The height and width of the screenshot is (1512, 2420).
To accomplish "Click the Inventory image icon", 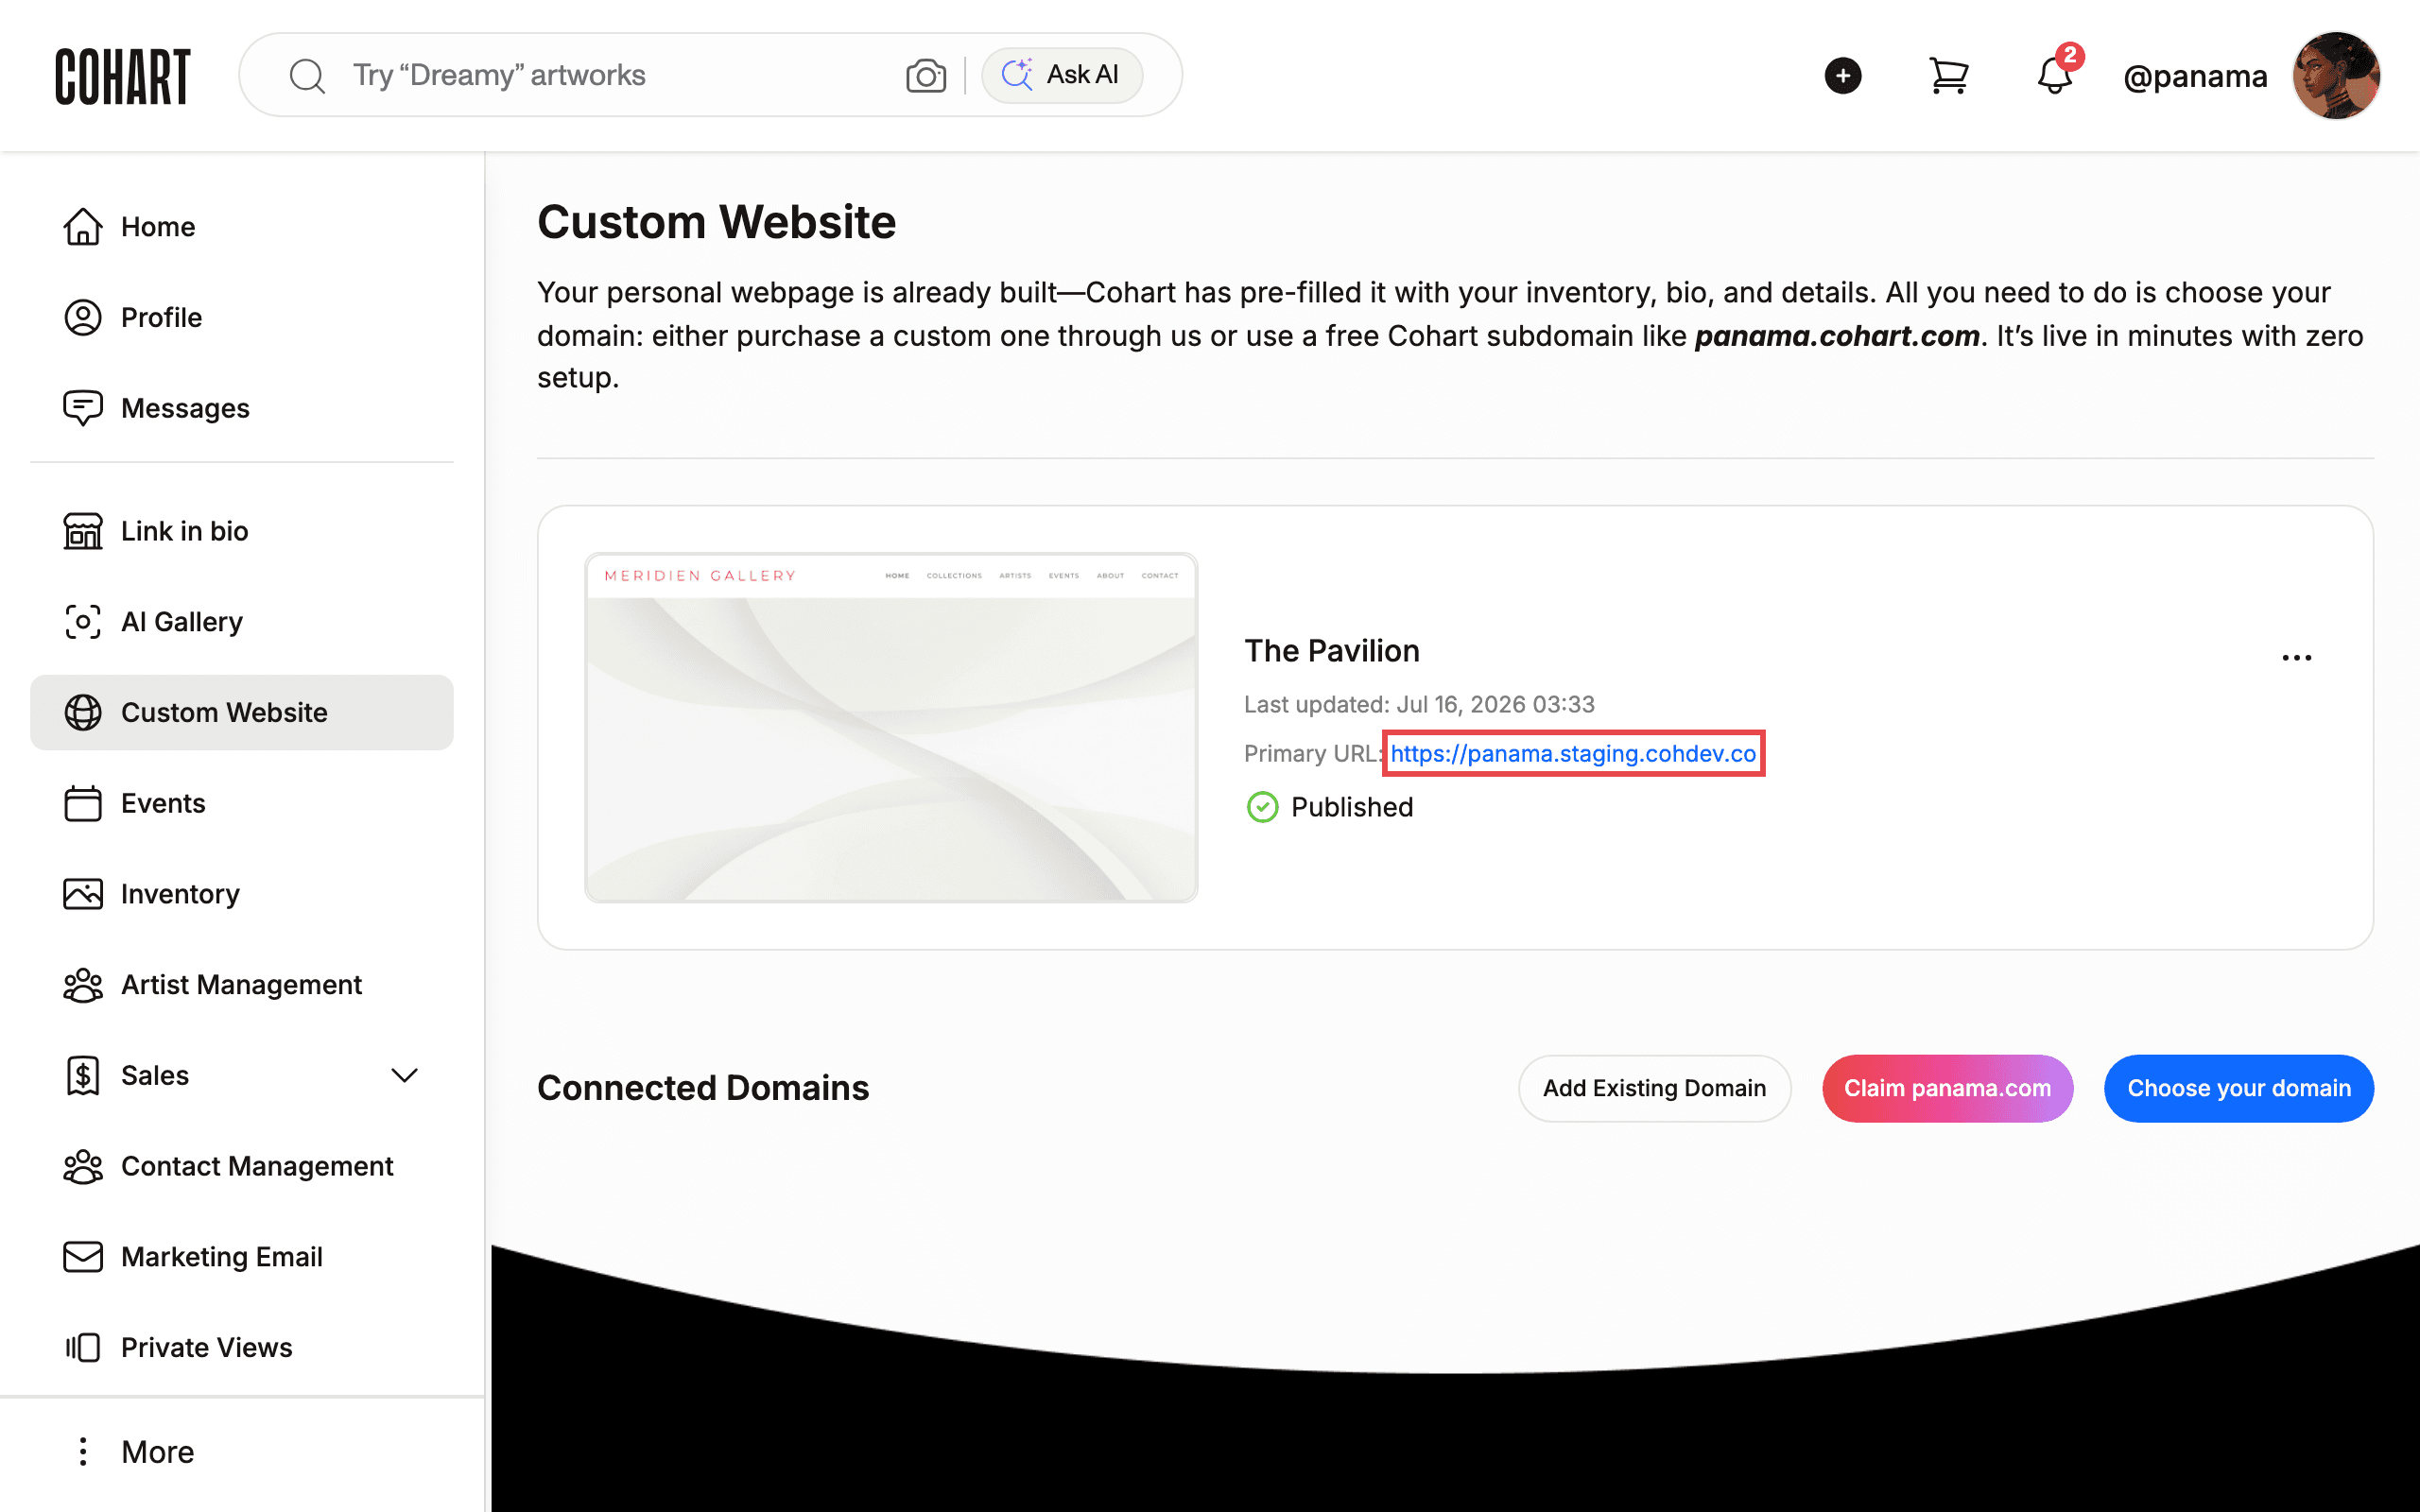I will coord(83,894).
